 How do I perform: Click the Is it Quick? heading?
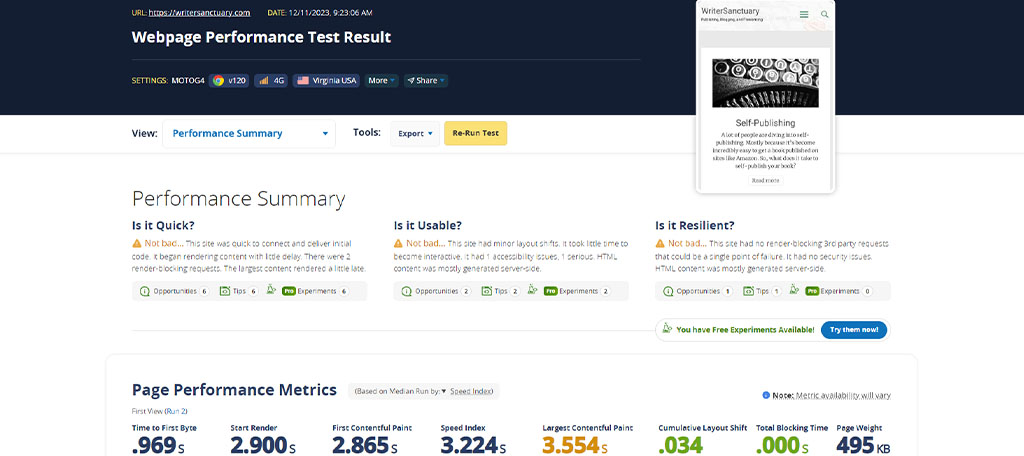tap(163, 225)
